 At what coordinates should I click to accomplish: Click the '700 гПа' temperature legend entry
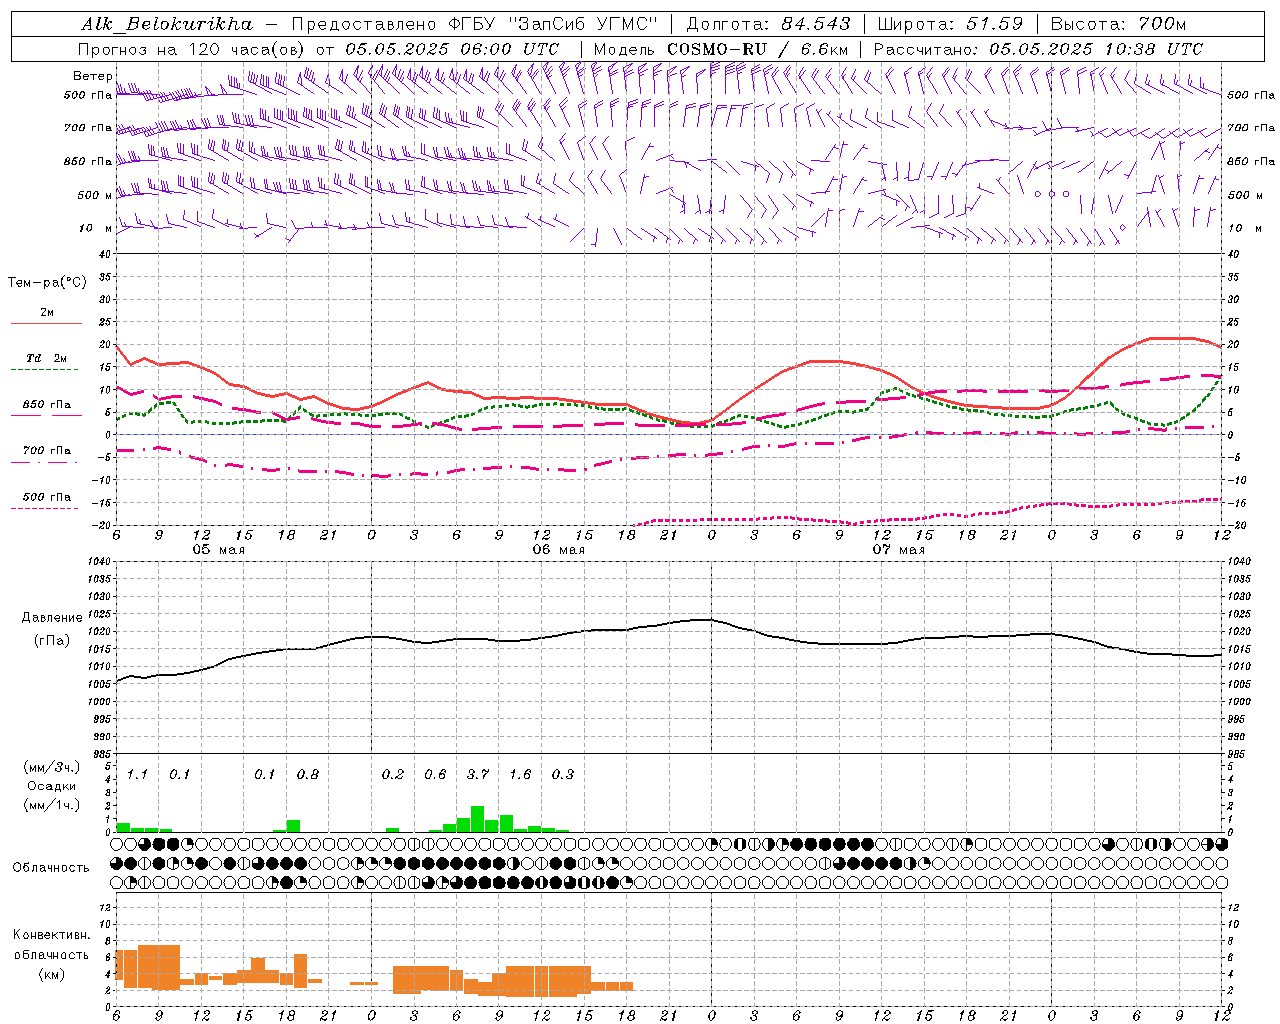(47, 451)
